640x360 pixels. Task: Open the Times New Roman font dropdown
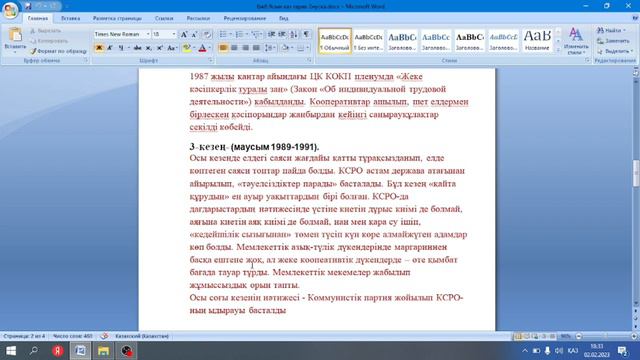tap(148, 34)
